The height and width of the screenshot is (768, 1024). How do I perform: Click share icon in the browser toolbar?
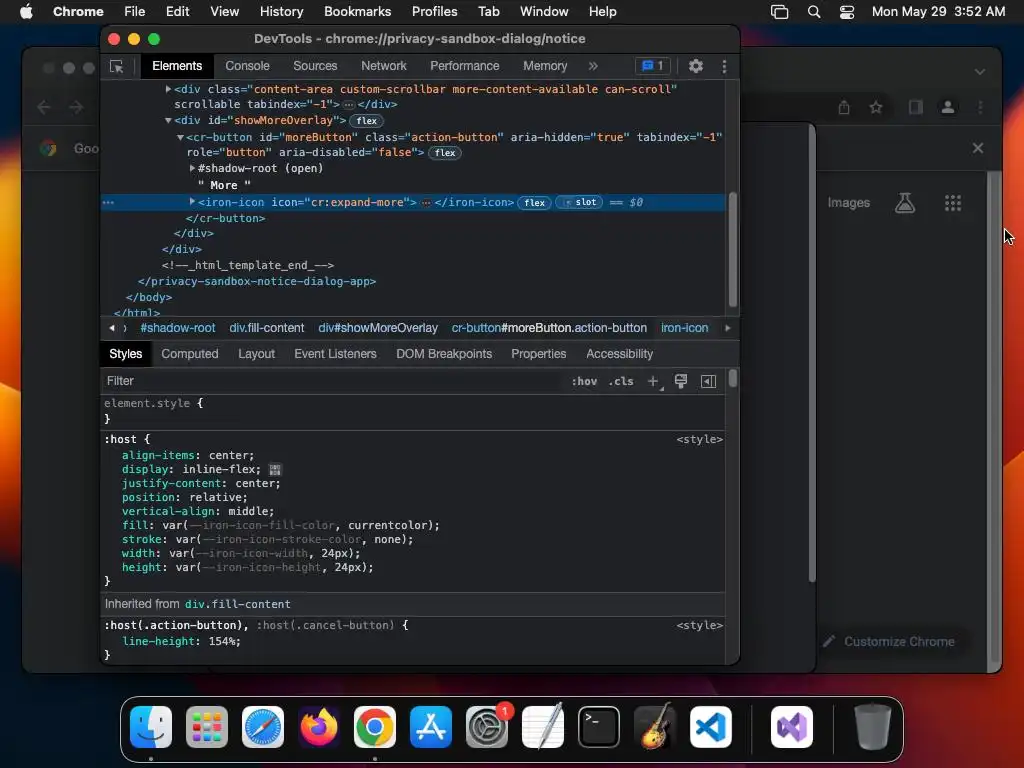pos(844,108)
